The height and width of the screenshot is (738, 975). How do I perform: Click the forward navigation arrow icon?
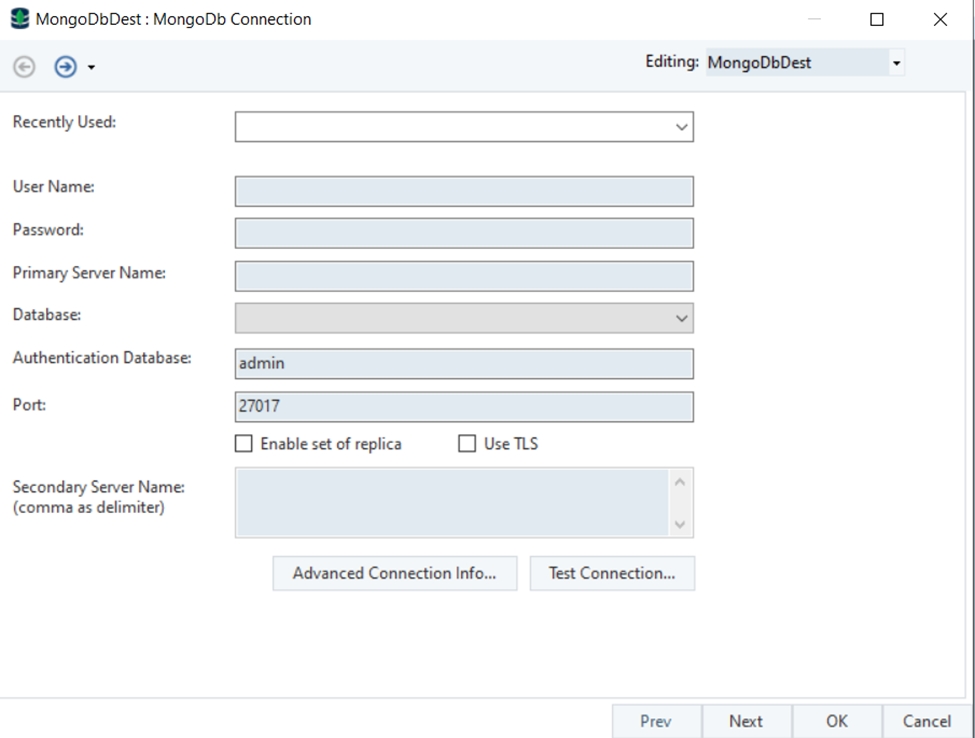[x=65, y=67]
